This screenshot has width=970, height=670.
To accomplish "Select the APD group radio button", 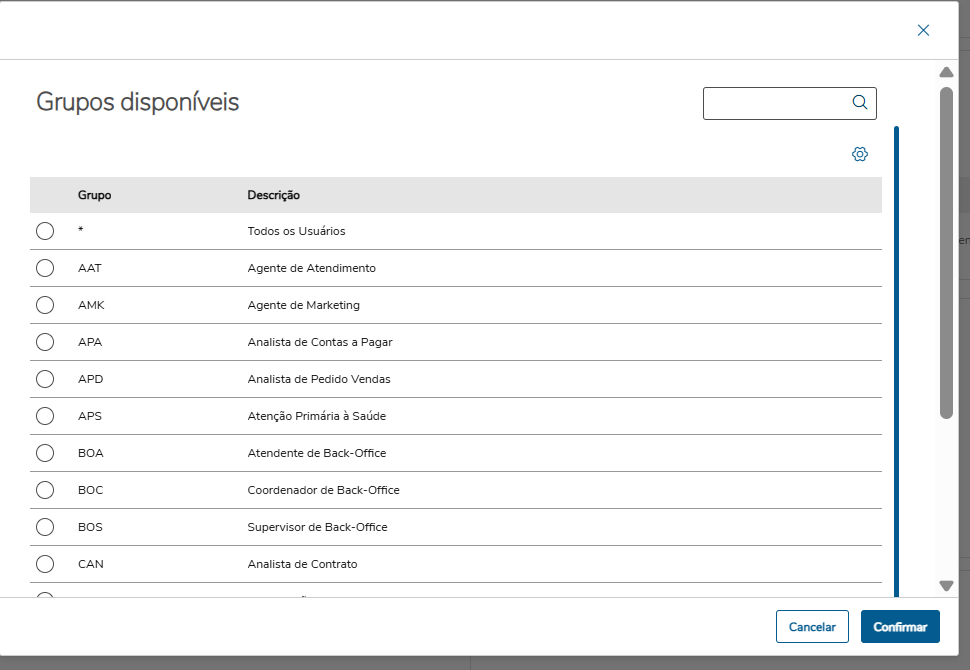I will tap(45, 379).
